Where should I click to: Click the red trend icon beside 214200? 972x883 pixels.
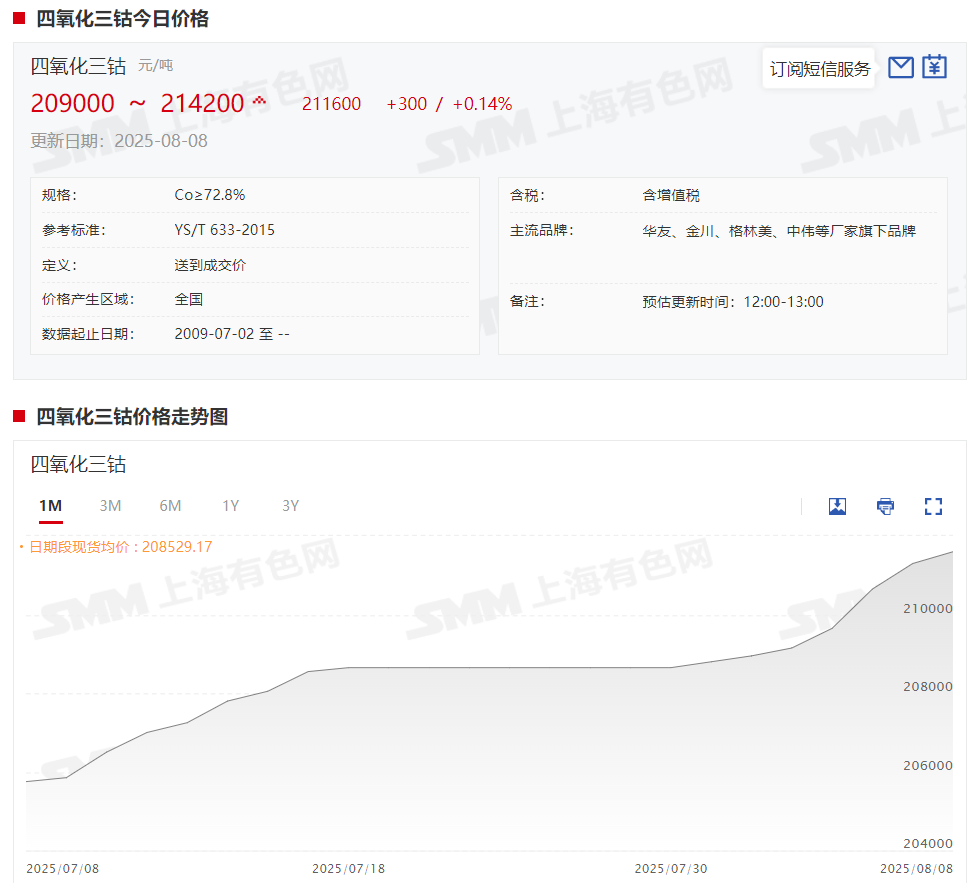coord(259,100)
